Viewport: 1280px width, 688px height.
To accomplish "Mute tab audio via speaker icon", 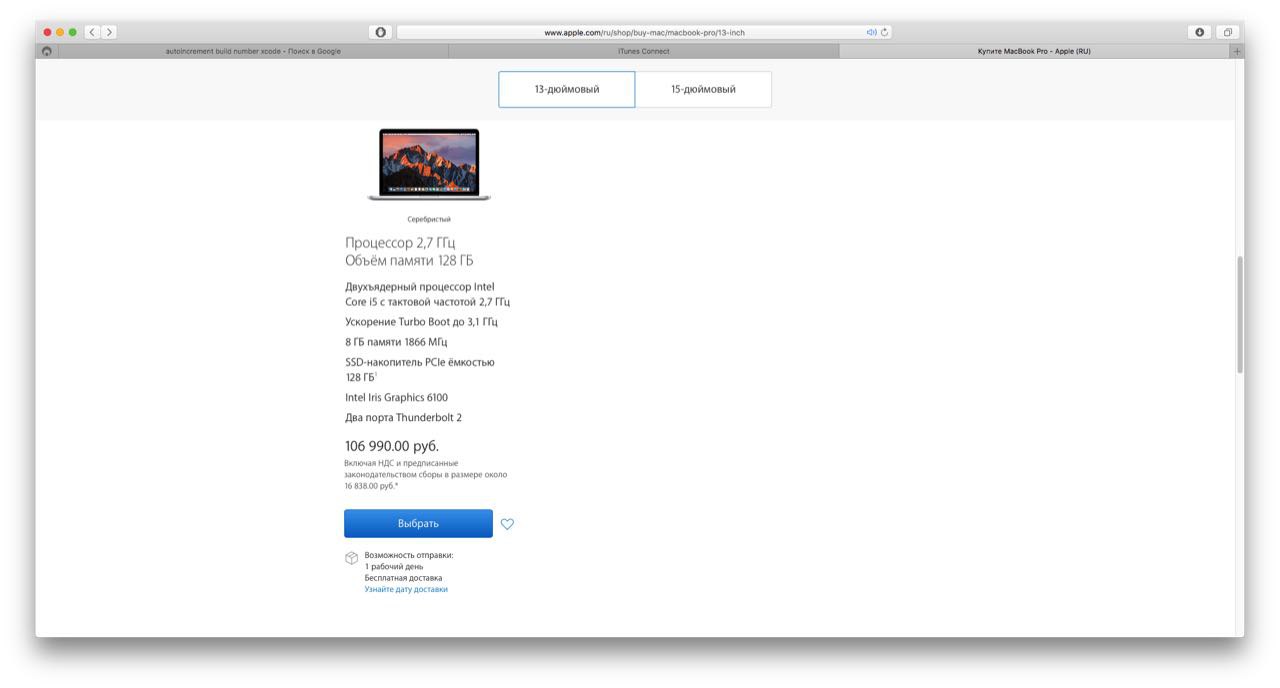I will click(872, 32).
